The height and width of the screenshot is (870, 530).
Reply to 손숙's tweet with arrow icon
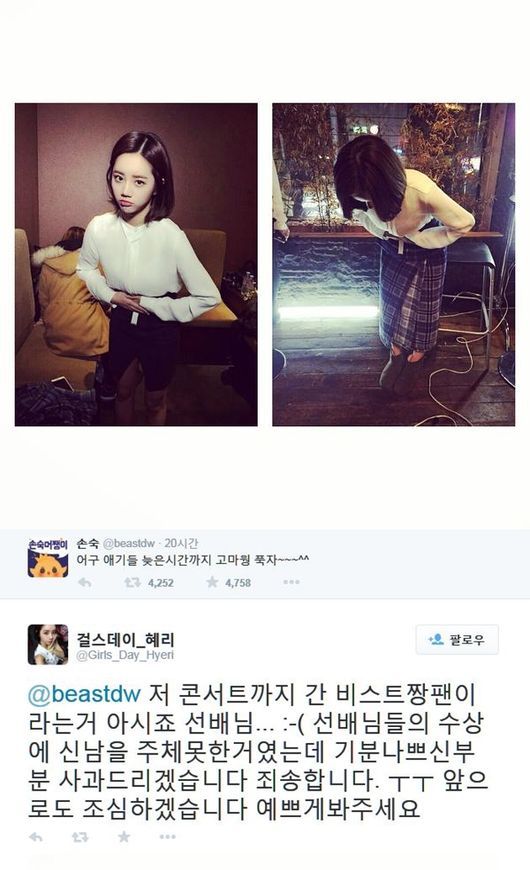[84, 583]
